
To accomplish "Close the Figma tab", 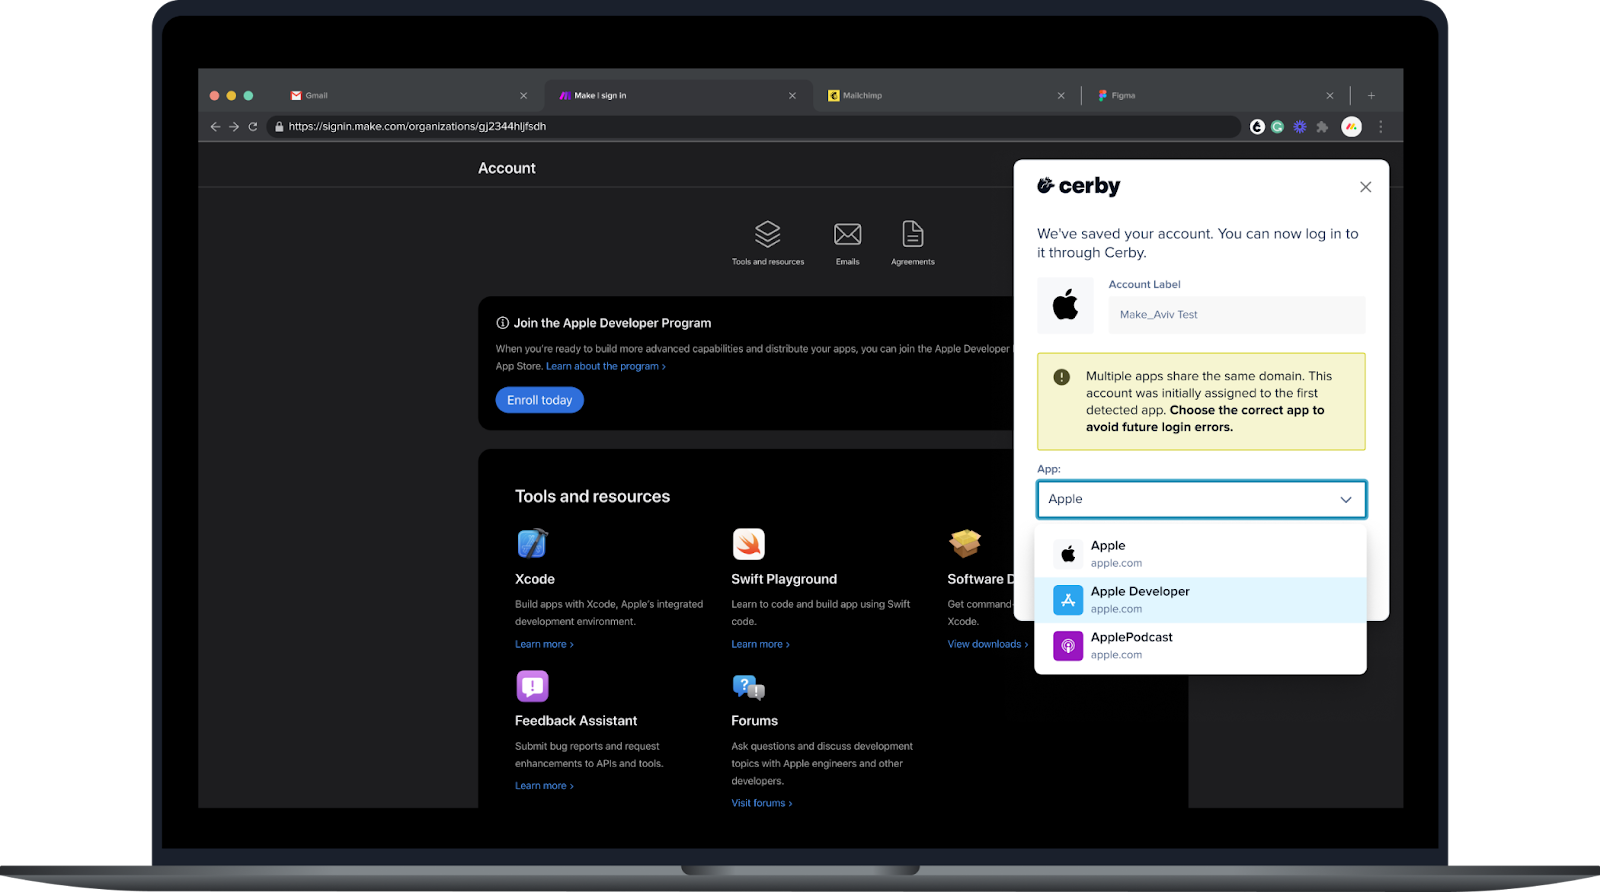I will [x=1330, y=96].
